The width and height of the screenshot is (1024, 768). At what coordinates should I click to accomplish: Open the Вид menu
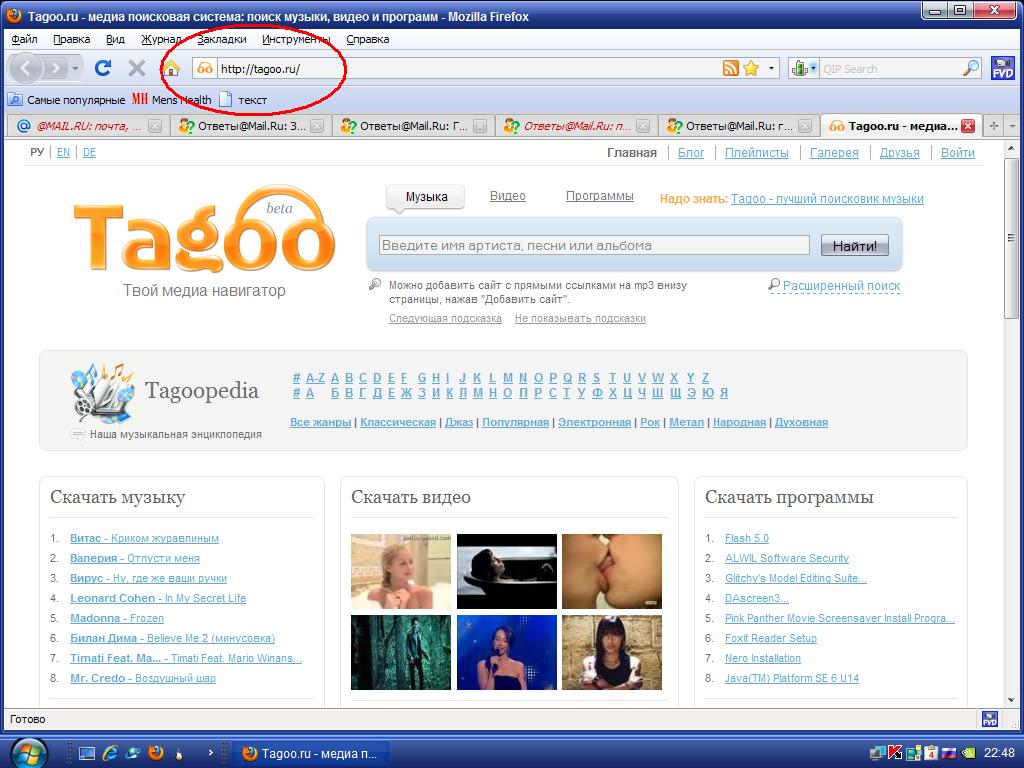point(115,39)
